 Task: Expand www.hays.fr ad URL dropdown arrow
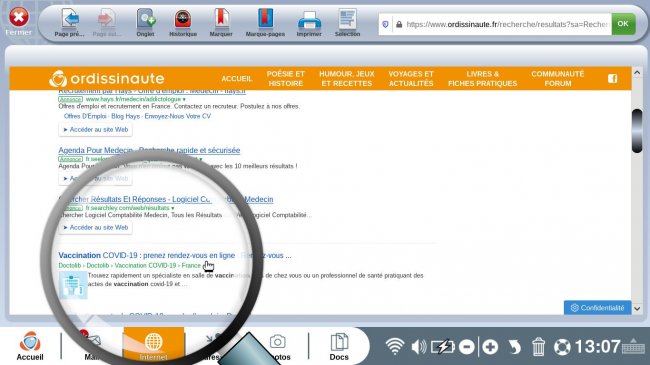[184, 100]
